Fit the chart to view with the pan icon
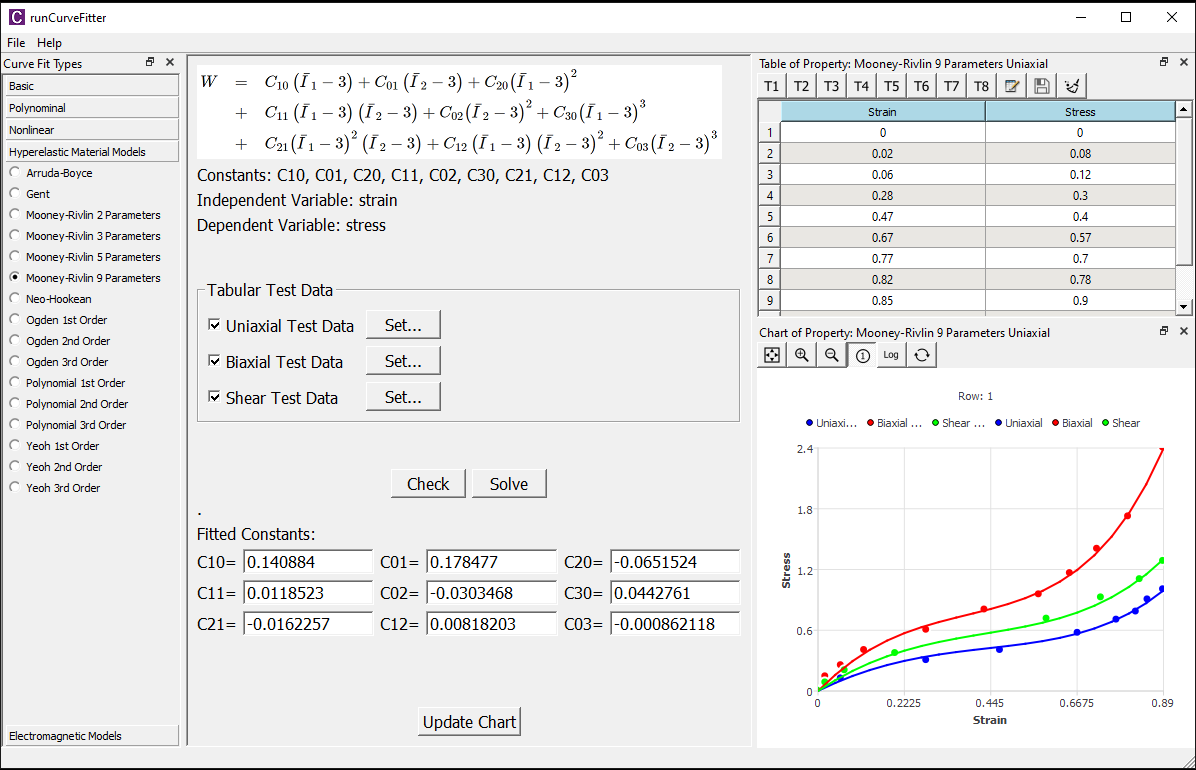 pos(769,354)
